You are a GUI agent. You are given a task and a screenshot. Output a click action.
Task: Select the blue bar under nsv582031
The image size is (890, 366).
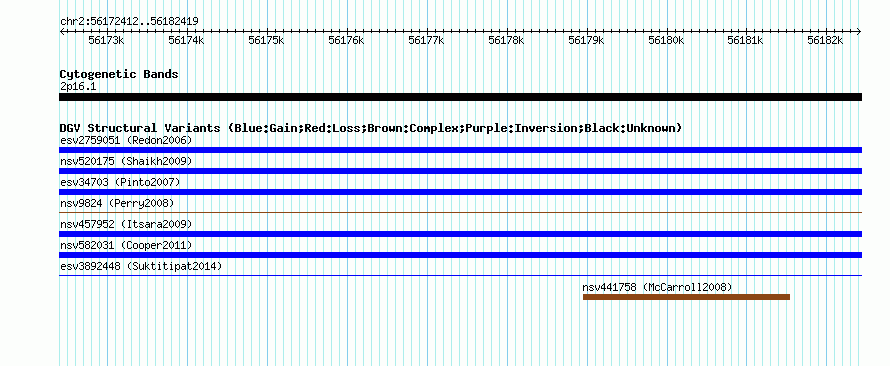pos(460,255)
